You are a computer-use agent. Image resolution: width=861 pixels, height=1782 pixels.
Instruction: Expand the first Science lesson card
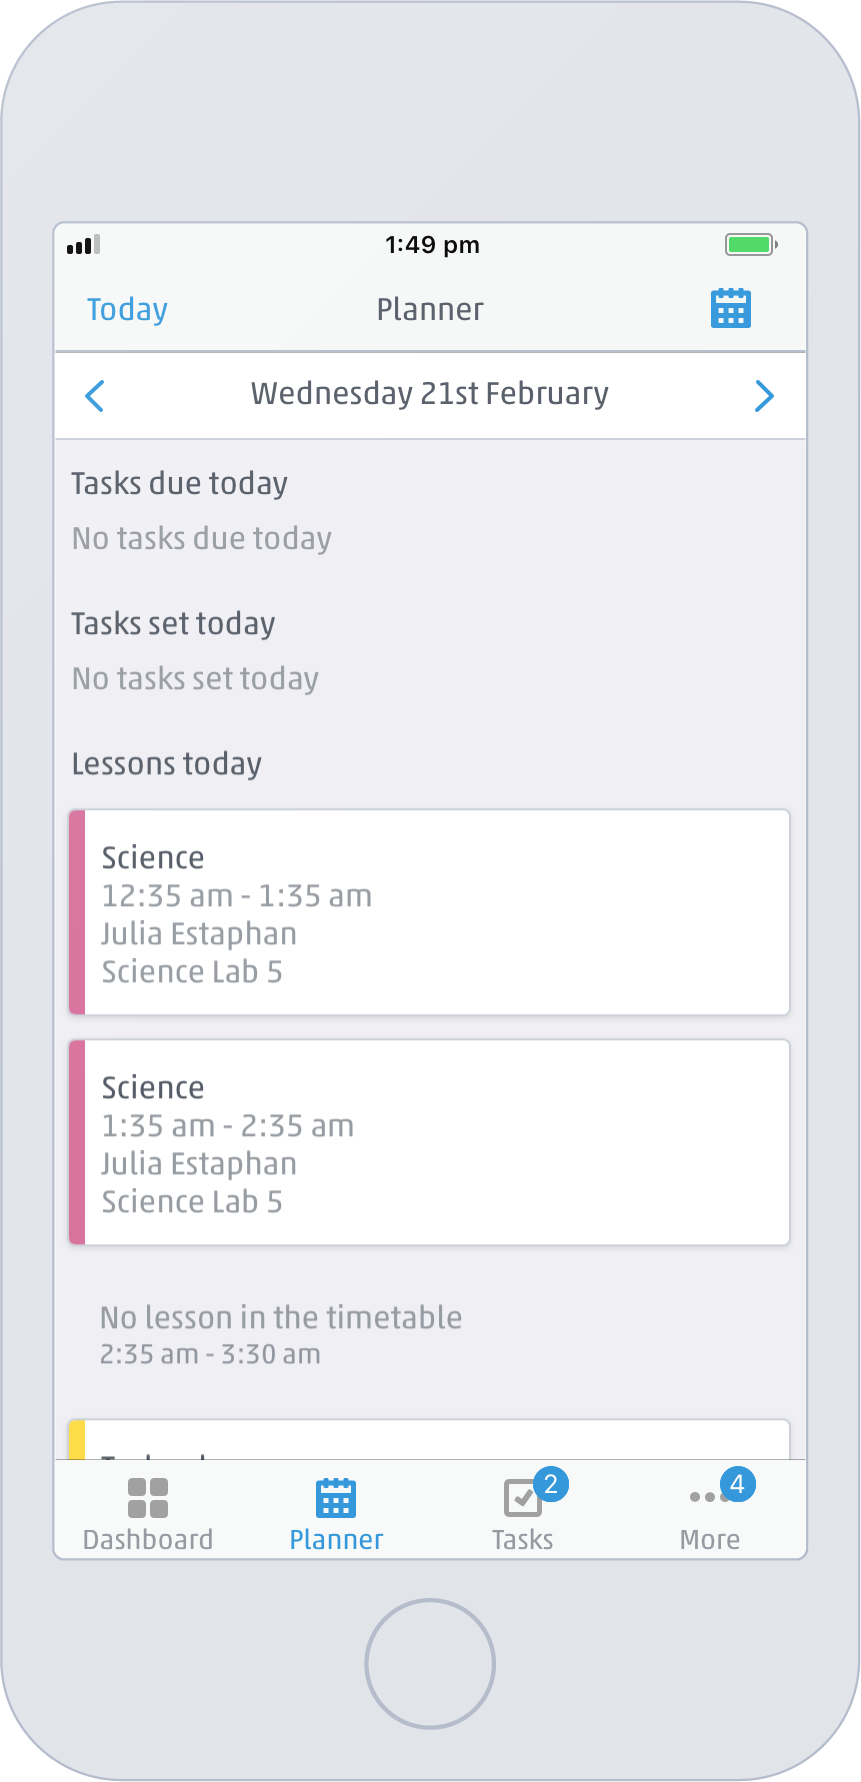pyautogui.click(x=430, y=912)
